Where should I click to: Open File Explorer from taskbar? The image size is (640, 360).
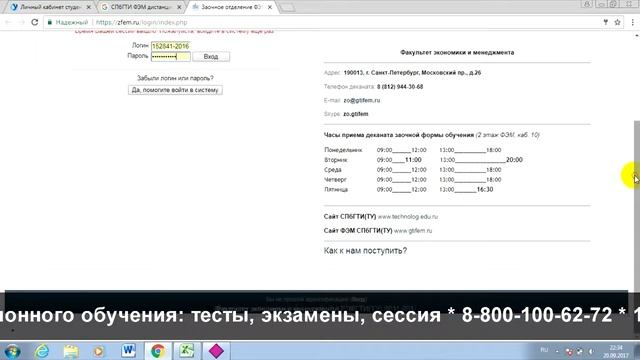(71, 351)
